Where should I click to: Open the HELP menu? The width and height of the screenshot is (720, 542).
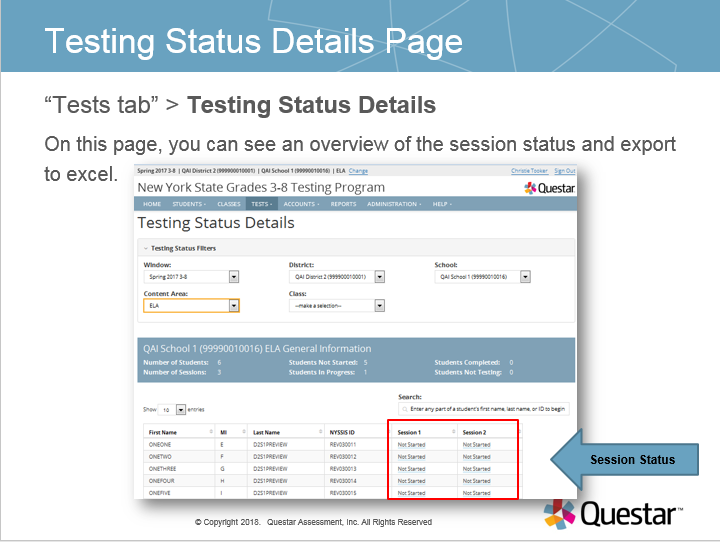(x=442, y=204)
